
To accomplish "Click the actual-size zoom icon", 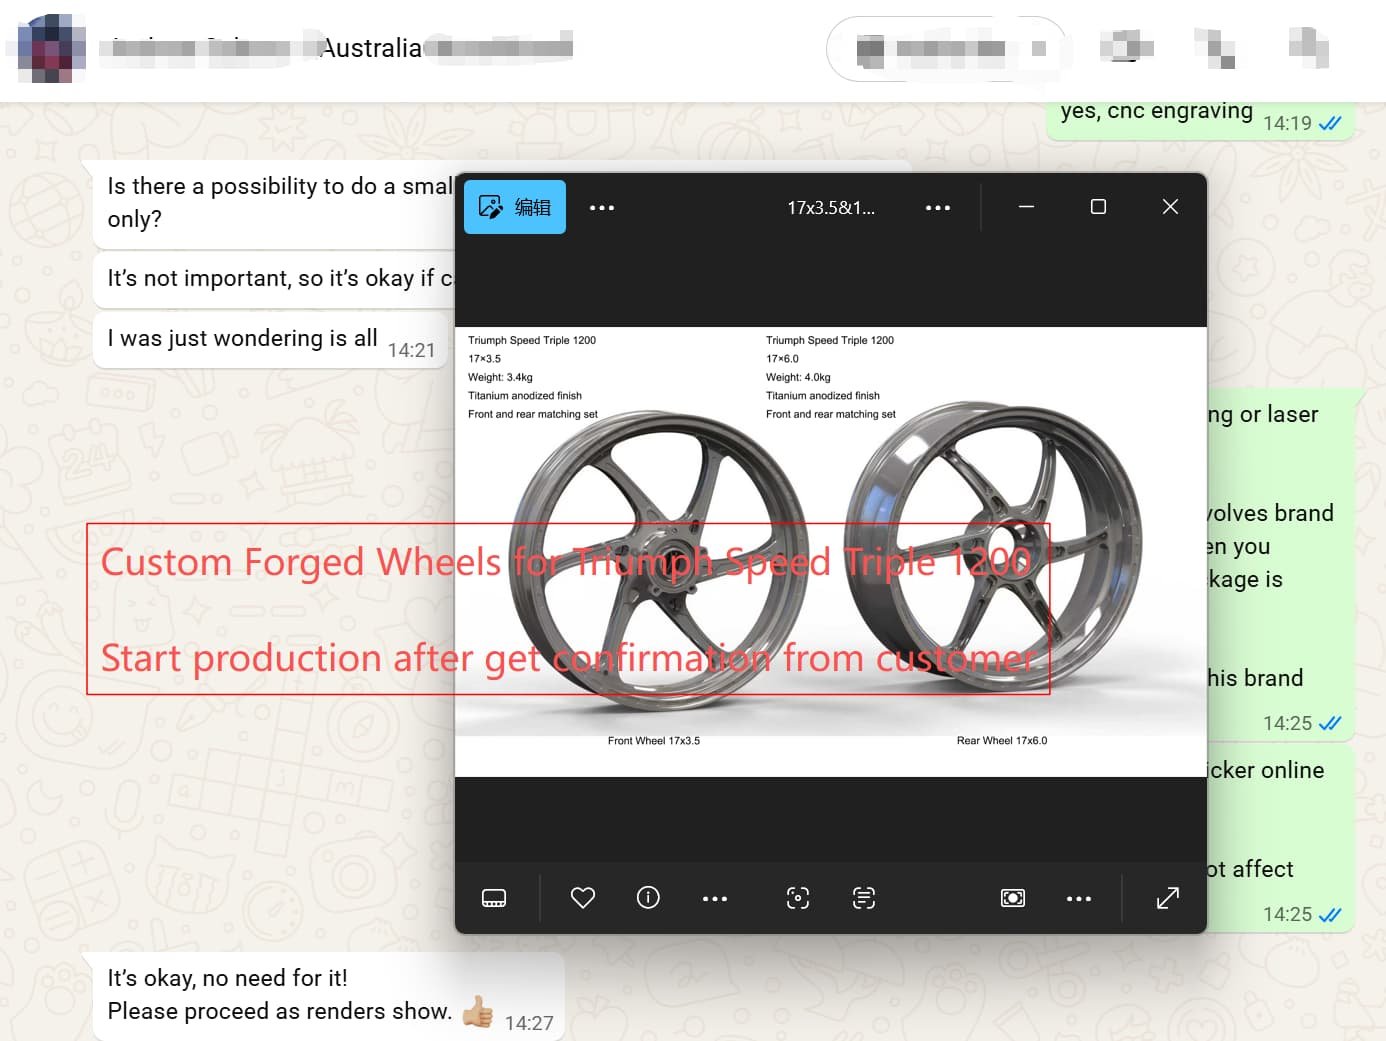I will [x=1013, y=898].
